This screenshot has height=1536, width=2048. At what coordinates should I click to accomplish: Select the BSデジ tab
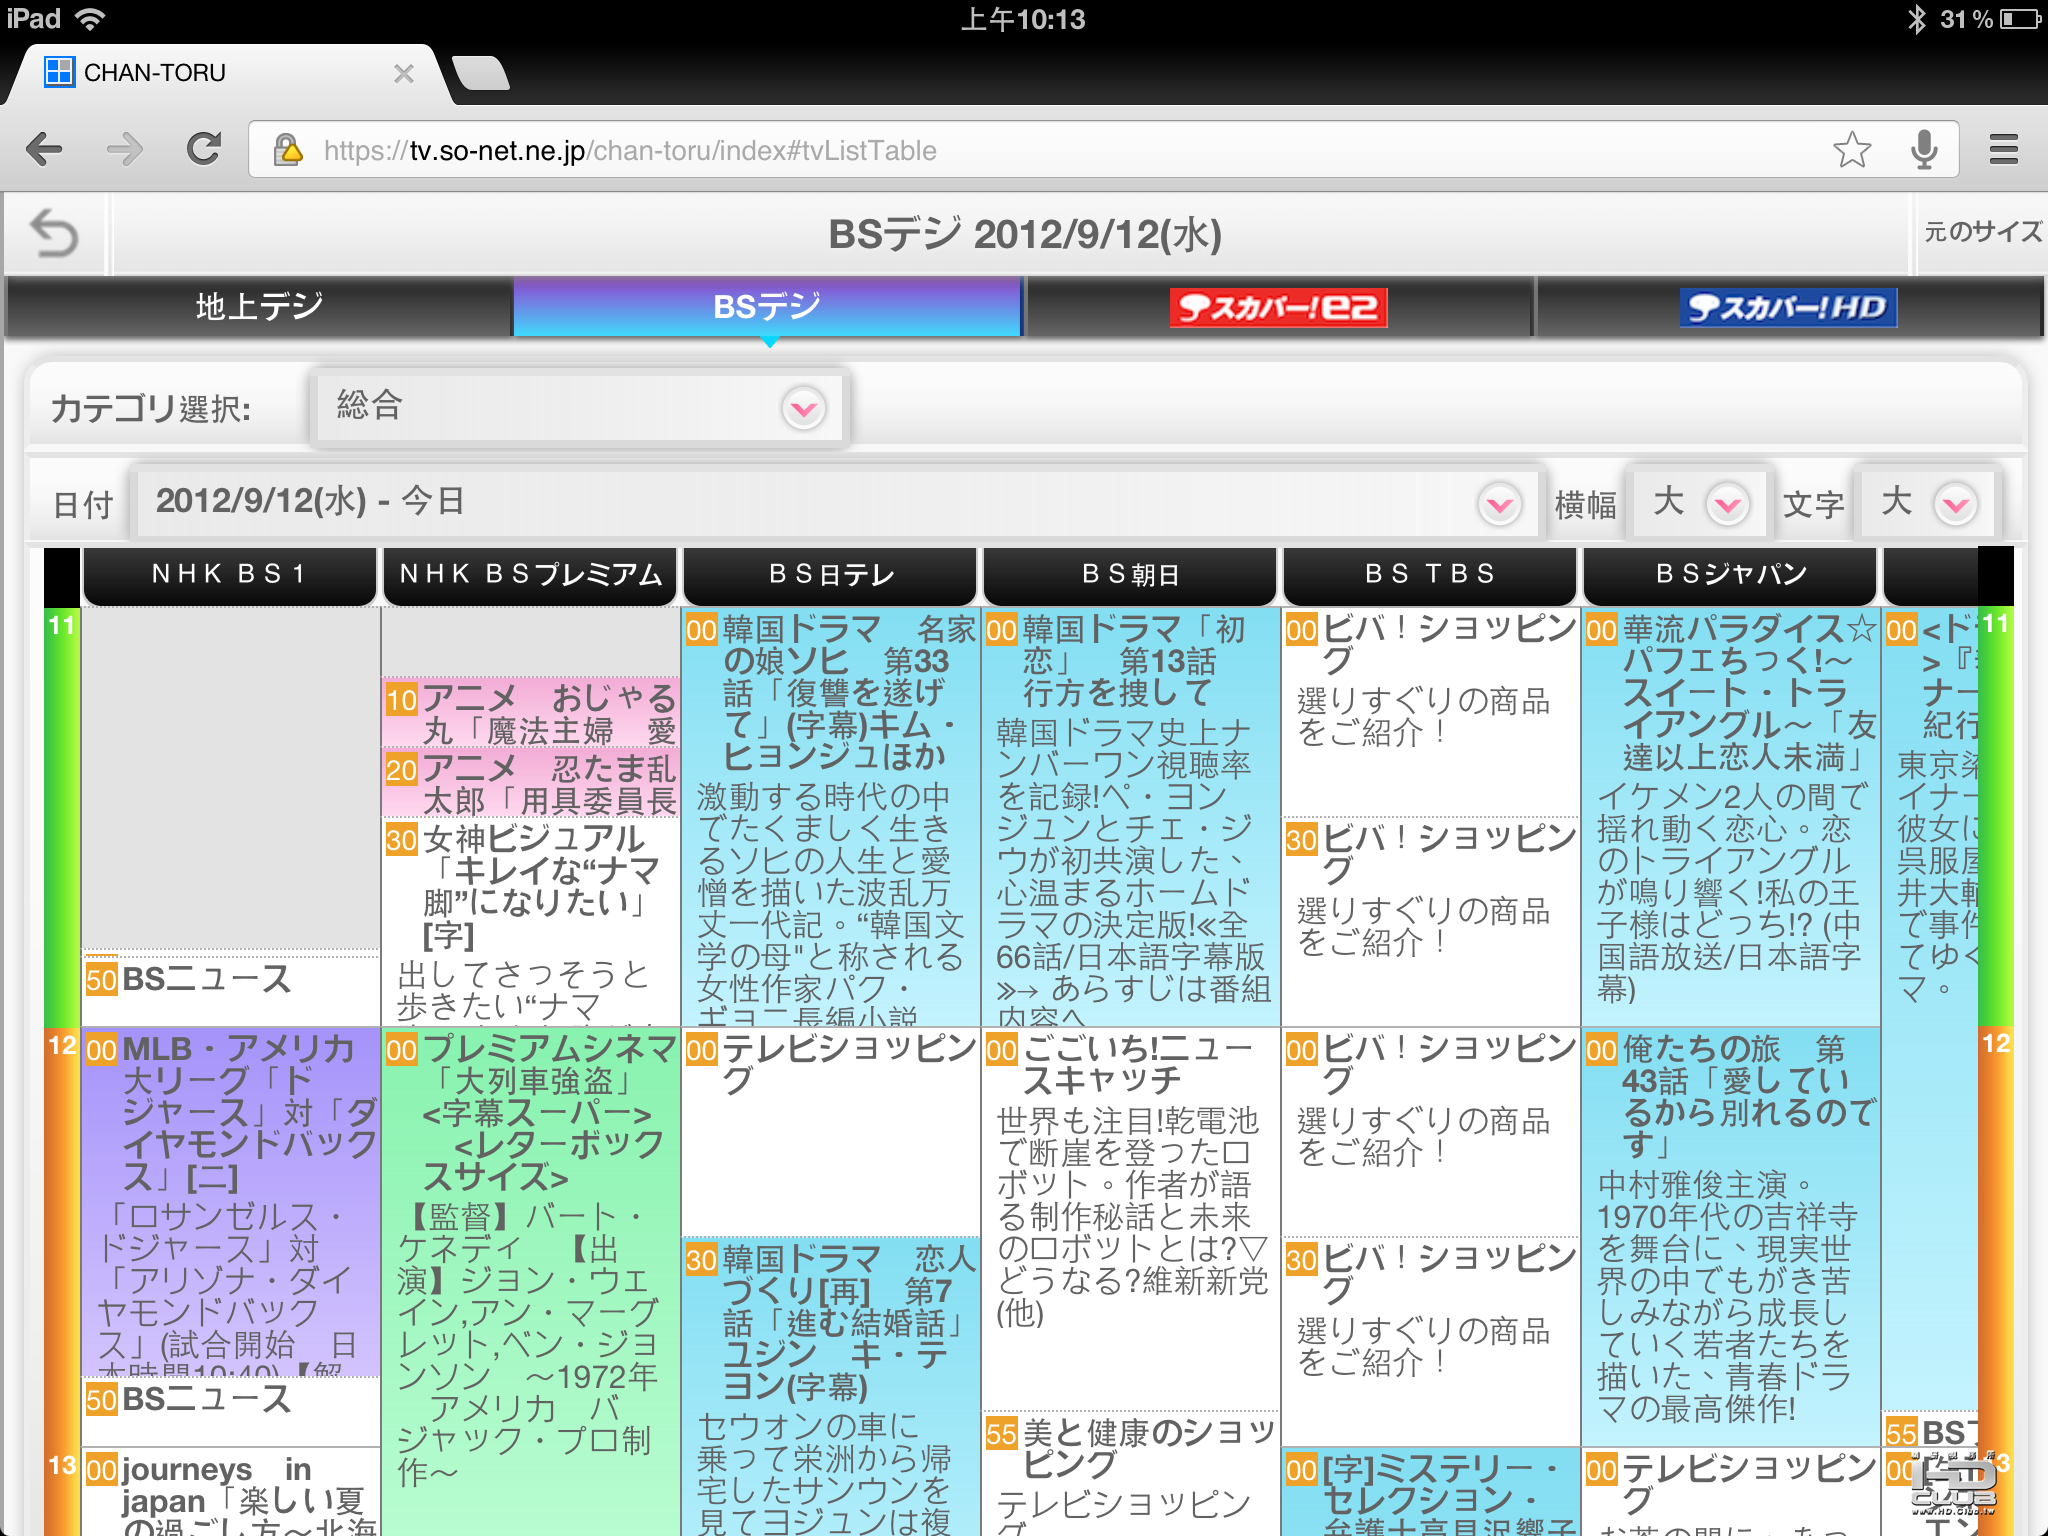coord(767,306)
